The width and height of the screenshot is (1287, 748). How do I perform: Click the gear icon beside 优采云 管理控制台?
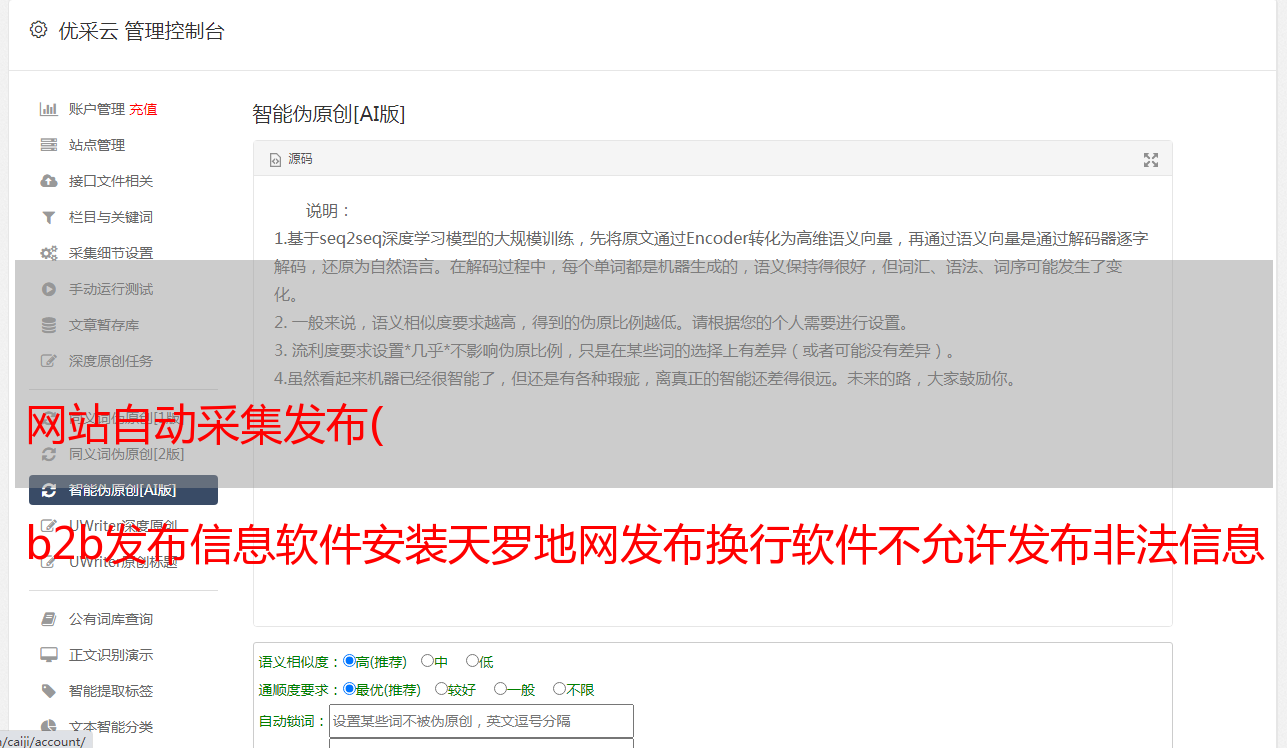[38, 30]
